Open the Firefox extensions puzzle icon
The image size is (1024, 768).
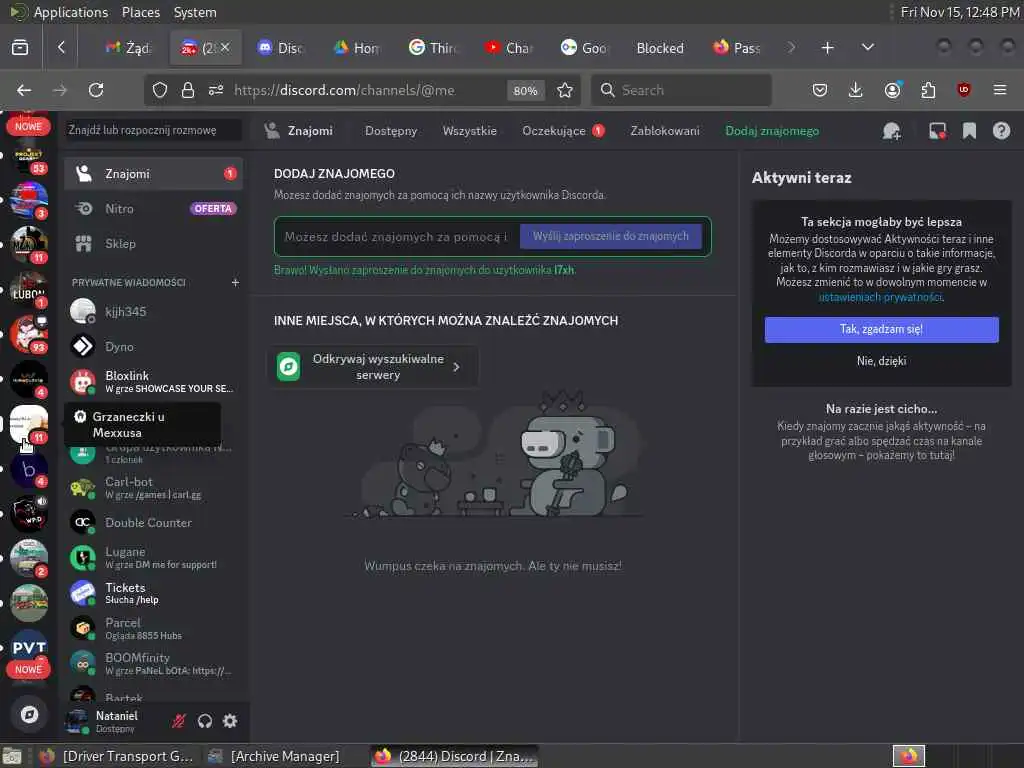click(x=928, y=90)
